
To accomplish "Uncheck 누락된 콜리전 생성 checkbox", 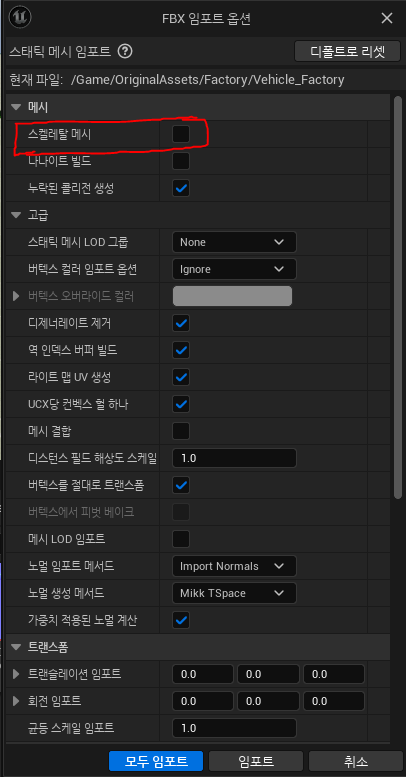I will (x=181, y=188).
